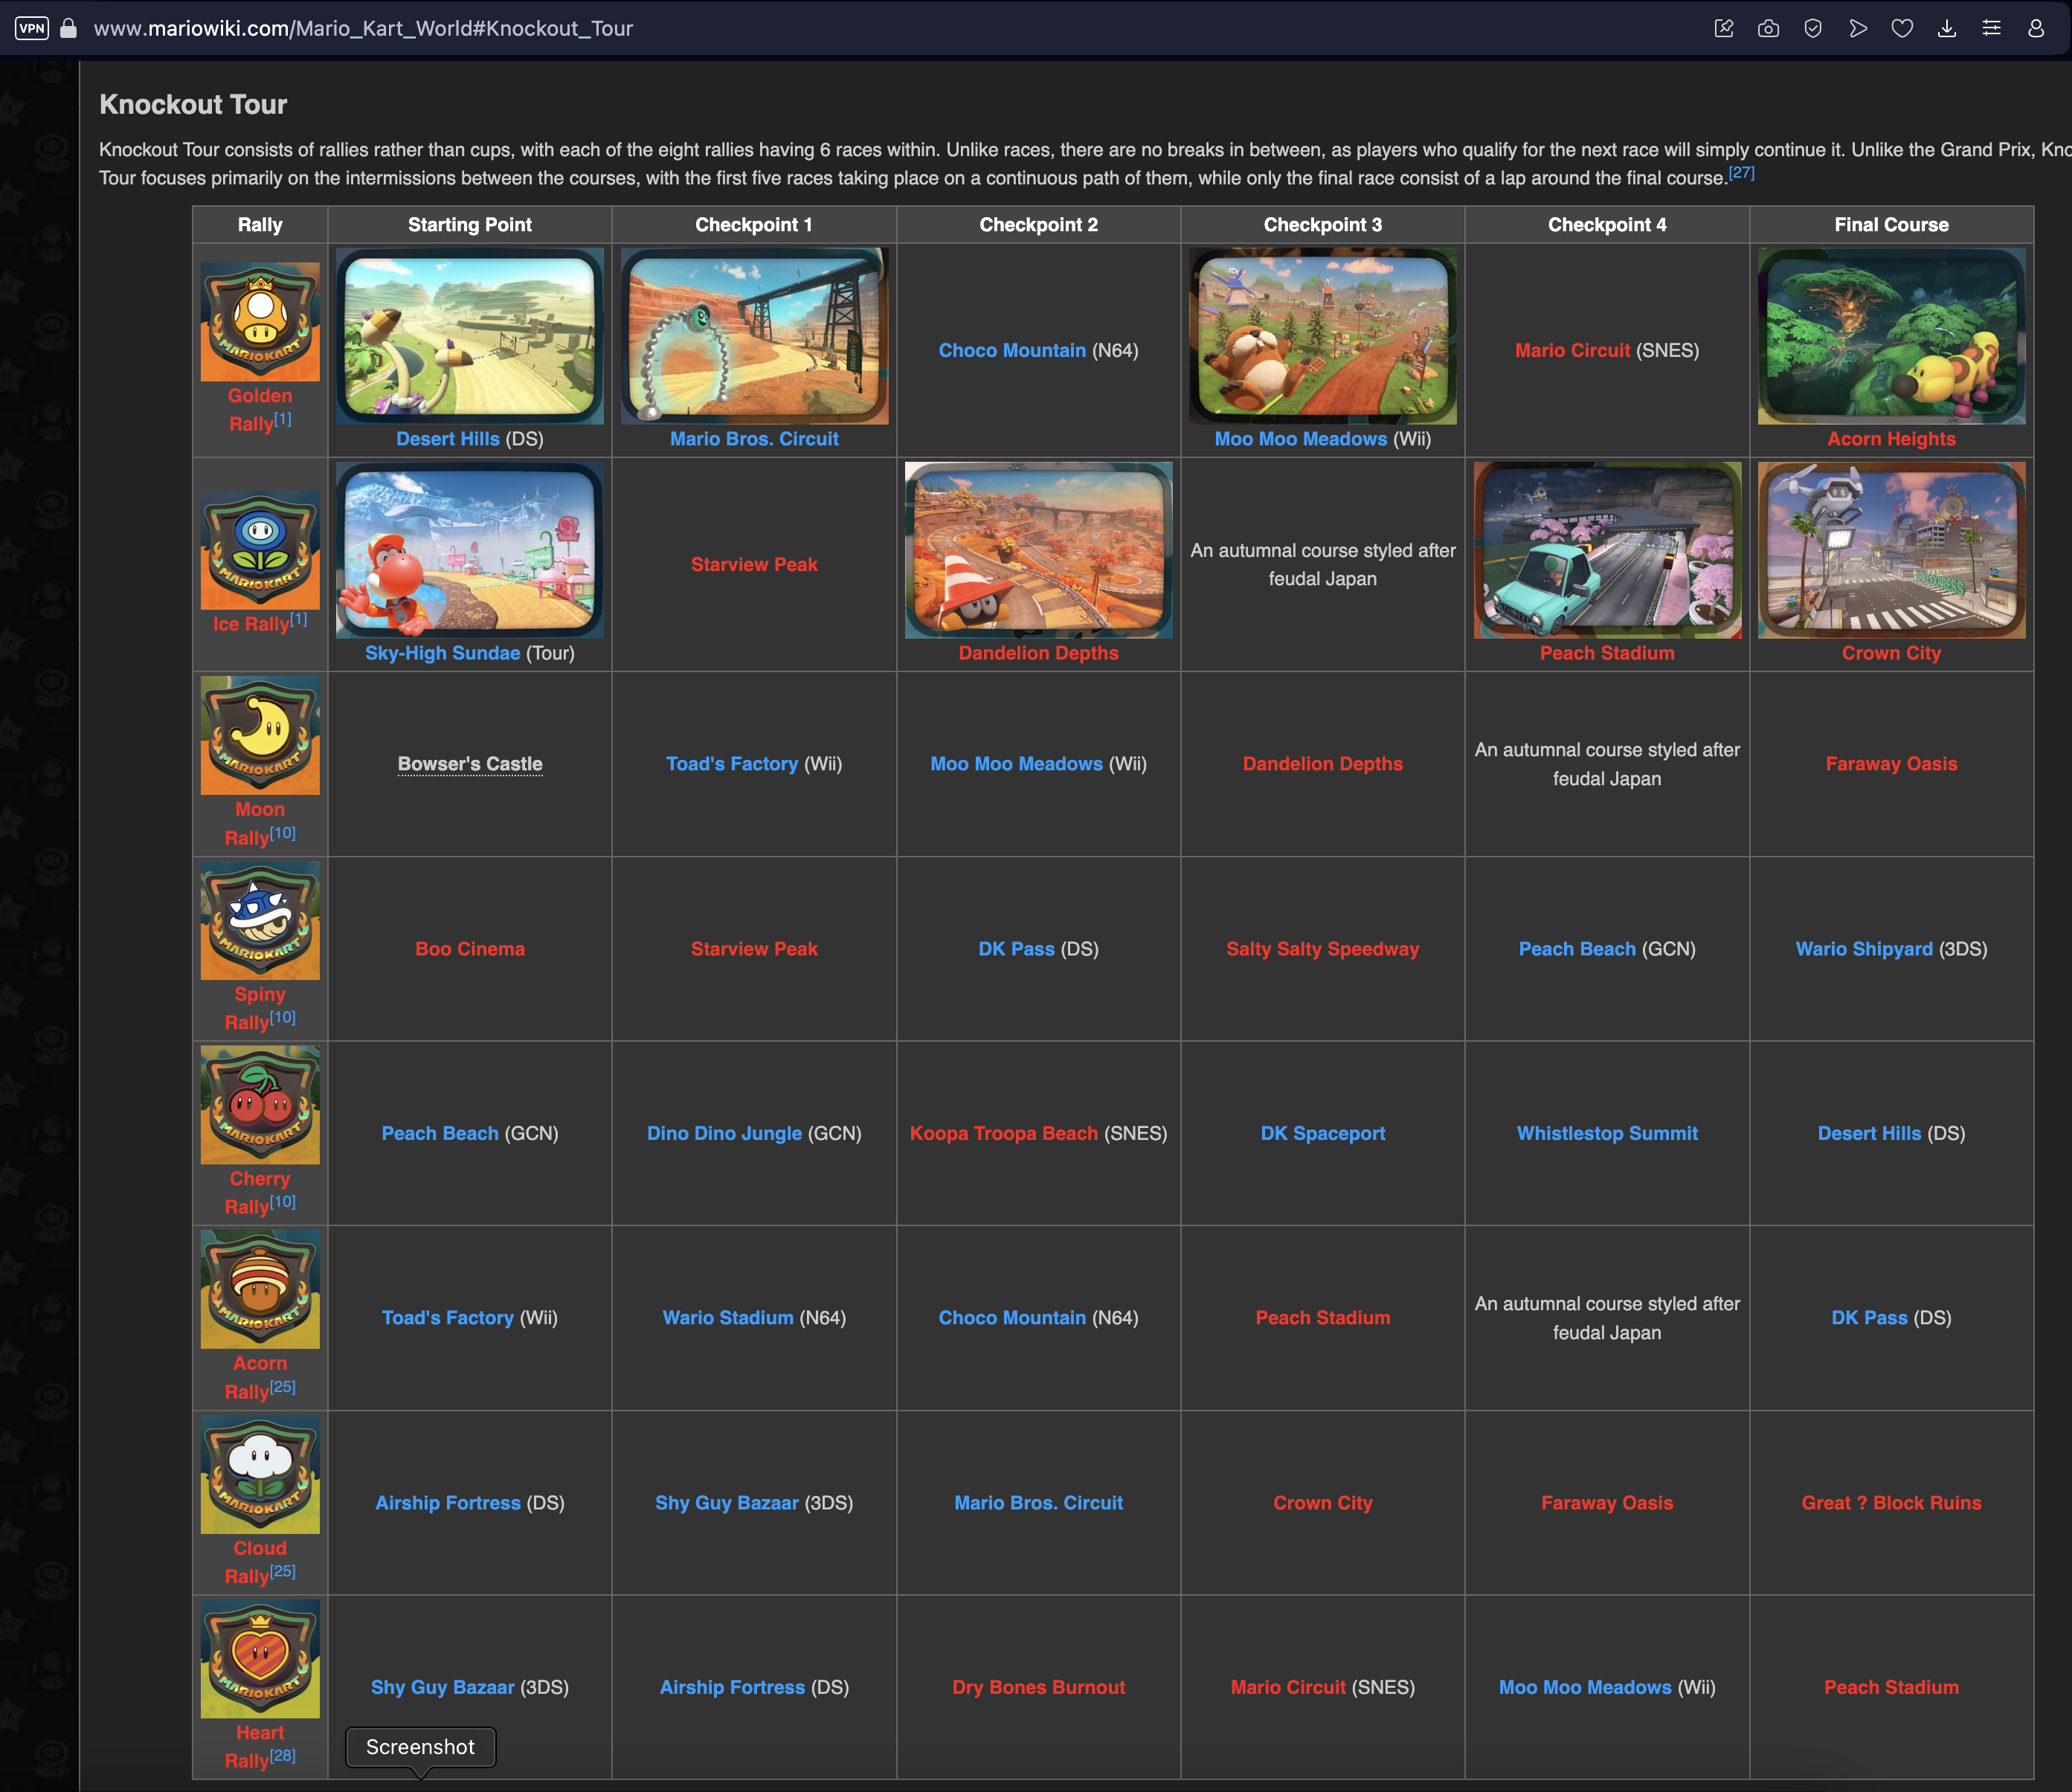Click the Bowser's Castle link
This screenshot has height=1792, width=2072.
(470, 764)
